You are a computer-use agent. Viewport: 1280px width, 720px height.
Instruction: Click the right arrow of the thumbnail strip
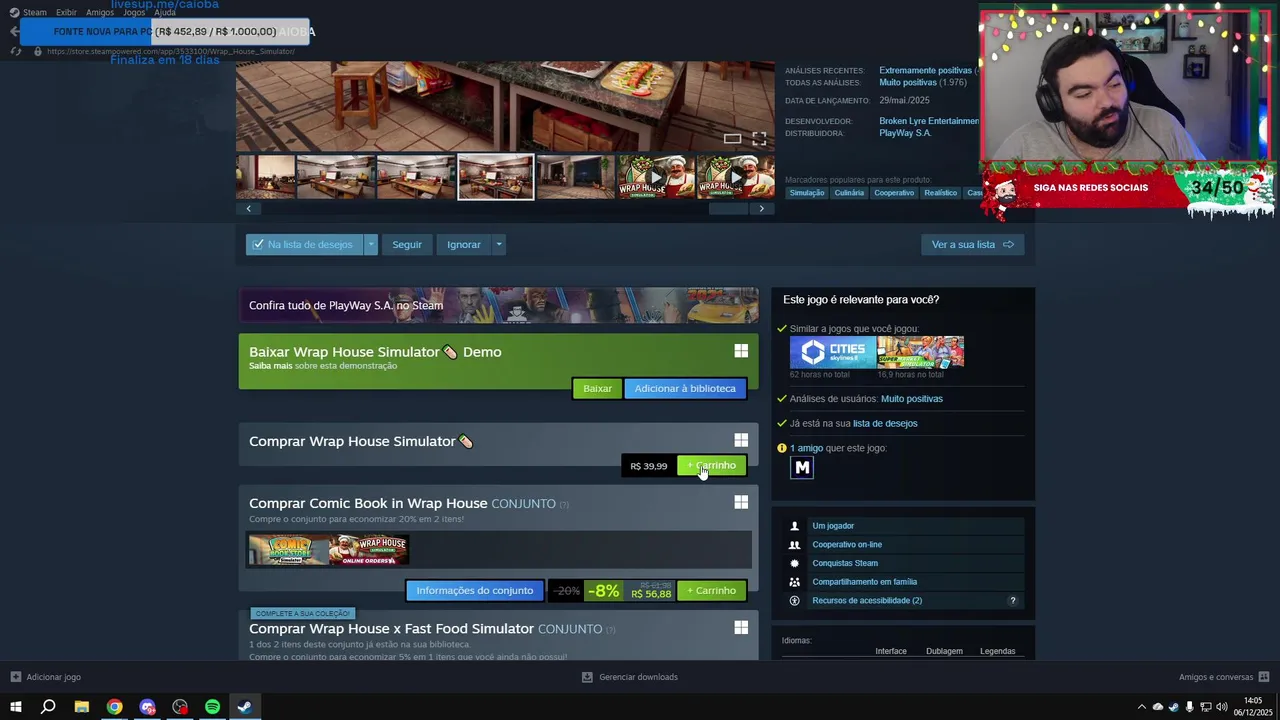[x=761, y=208]
